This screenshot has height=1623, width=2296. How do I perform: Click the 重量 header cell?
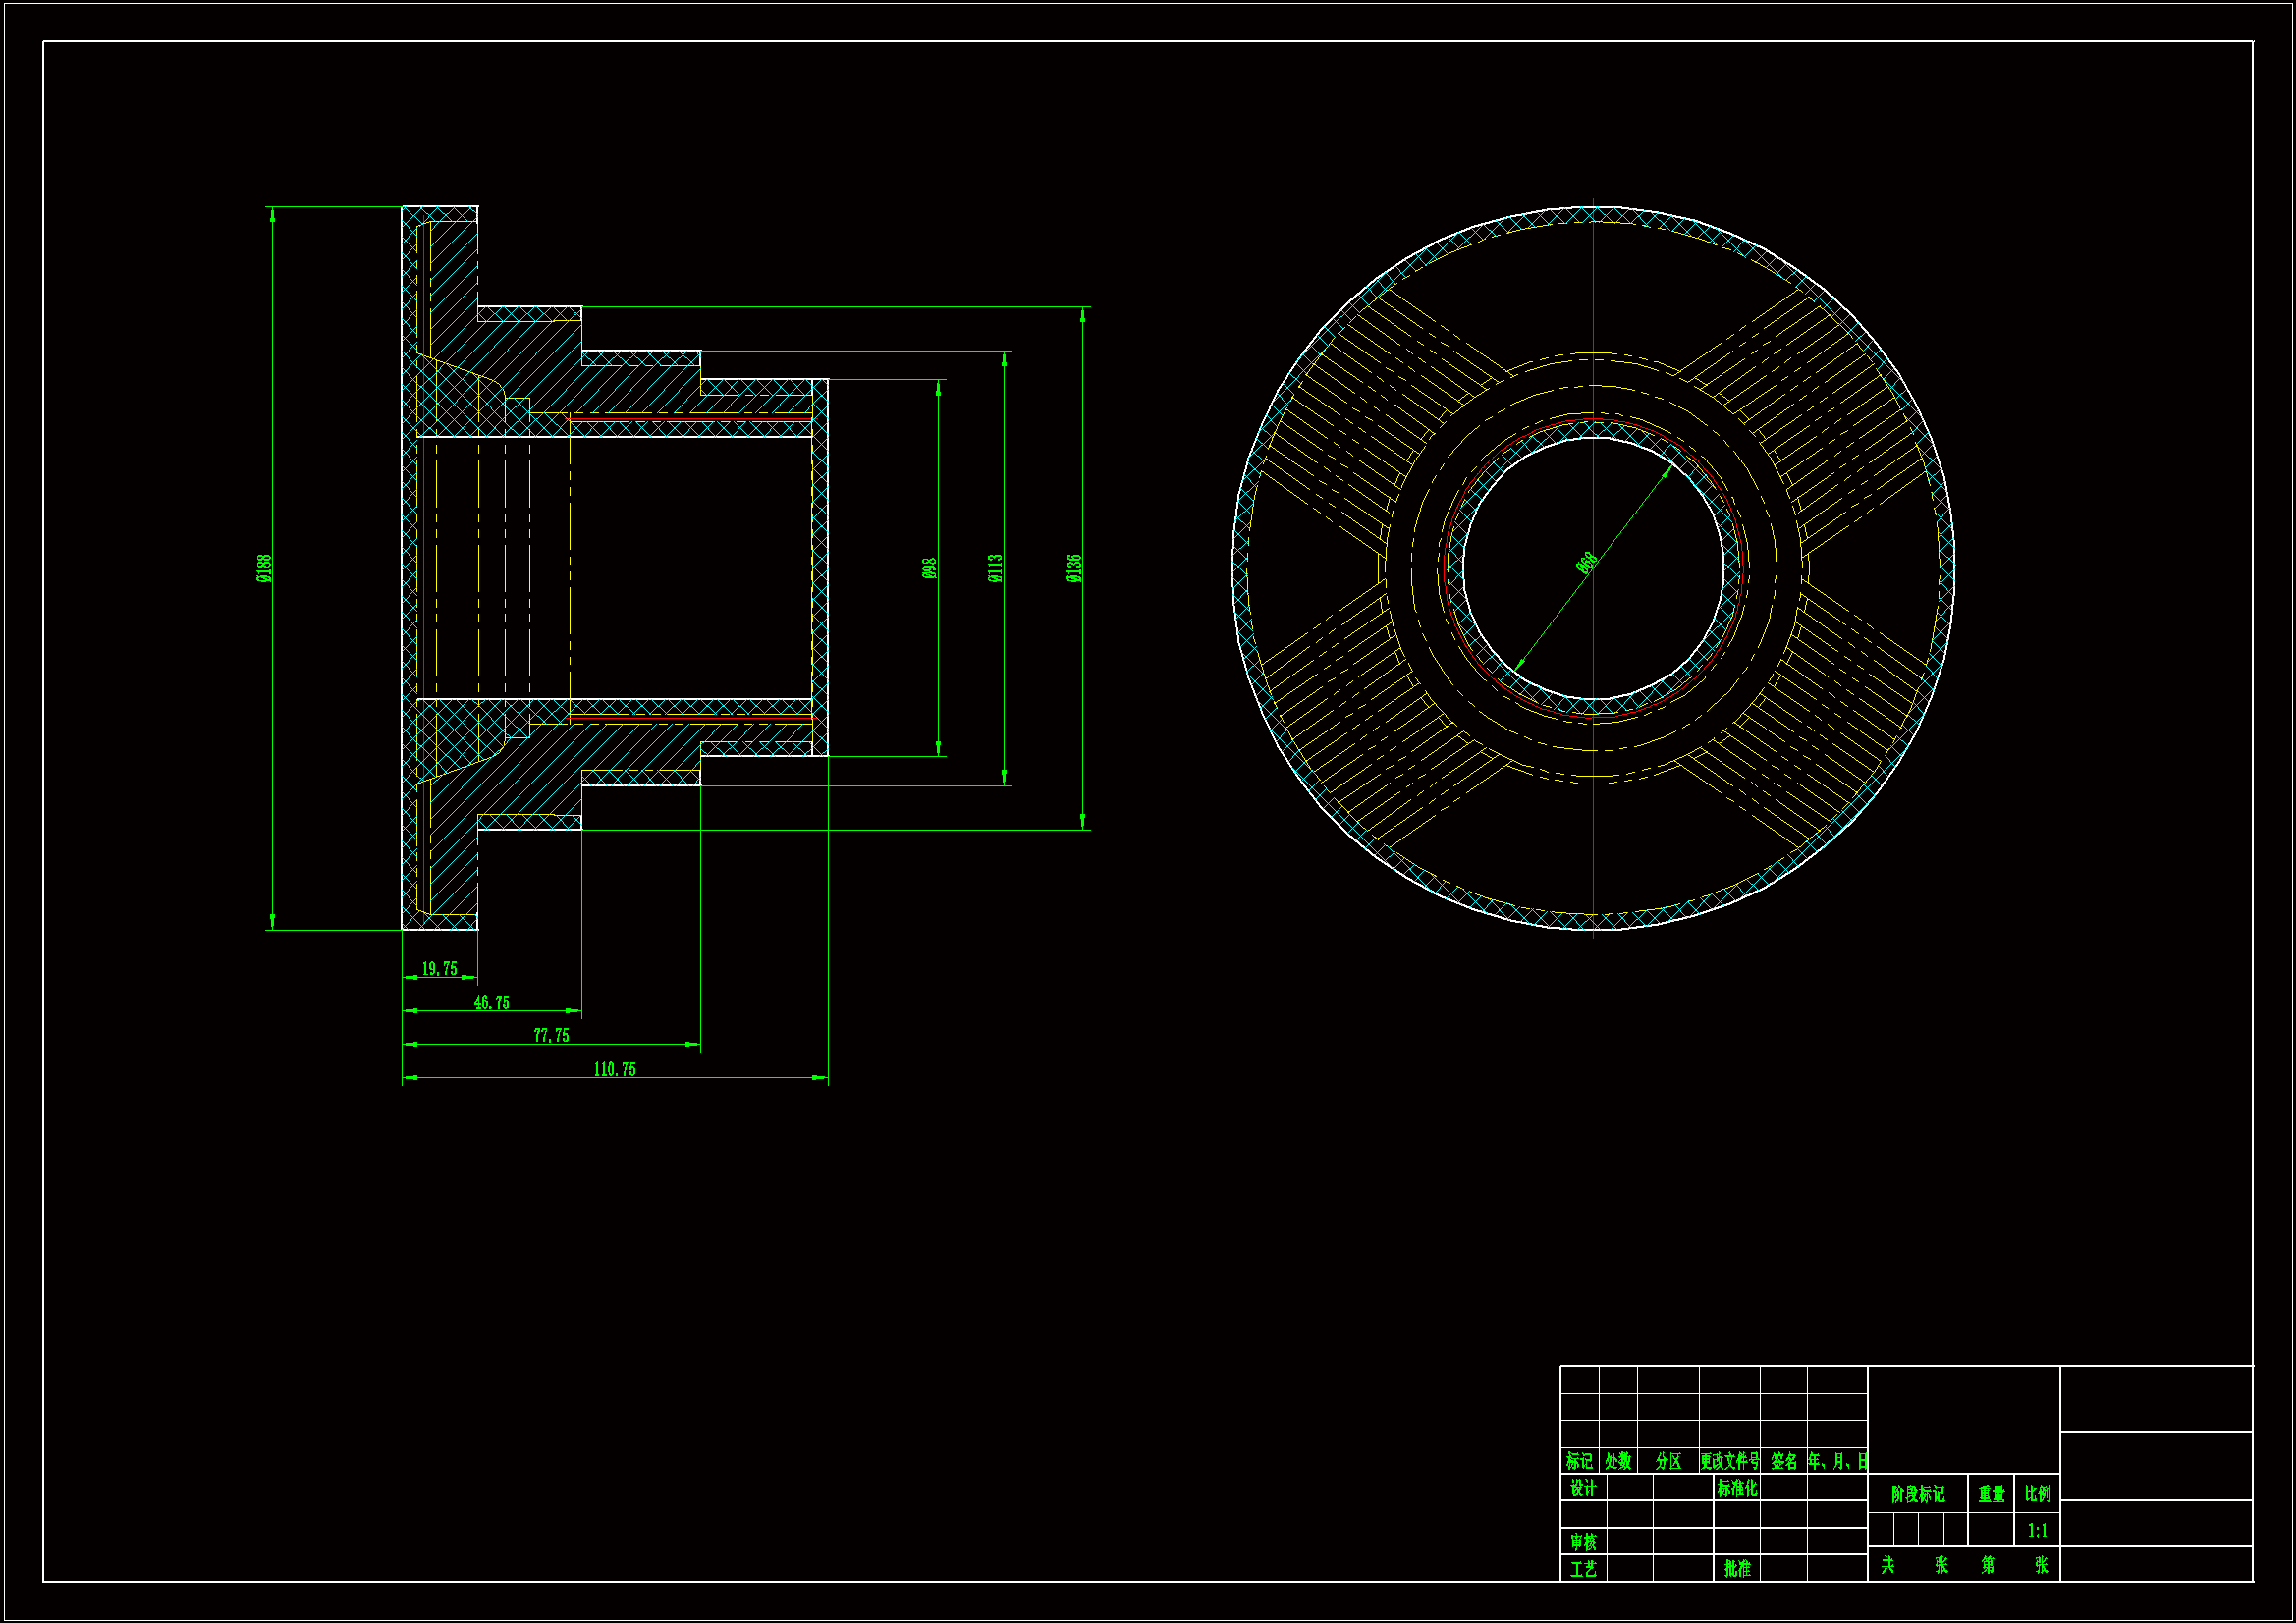point(1991,1493)
